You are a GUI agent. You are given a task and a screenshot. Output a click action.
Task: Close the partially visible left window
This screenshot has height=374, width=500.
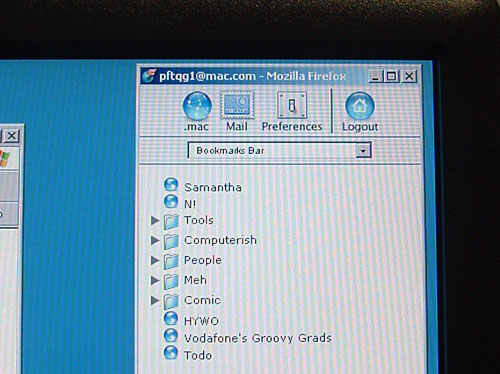[x=12, y=136]
